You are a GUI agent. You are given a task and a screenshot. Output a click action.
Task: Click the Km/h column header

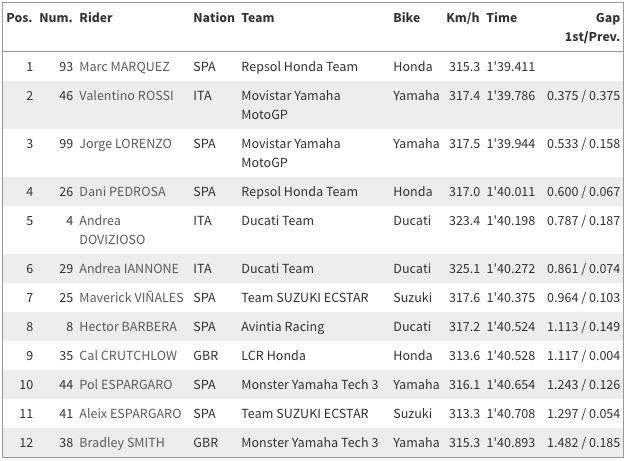pyautogui.click(x=463, y=18)
